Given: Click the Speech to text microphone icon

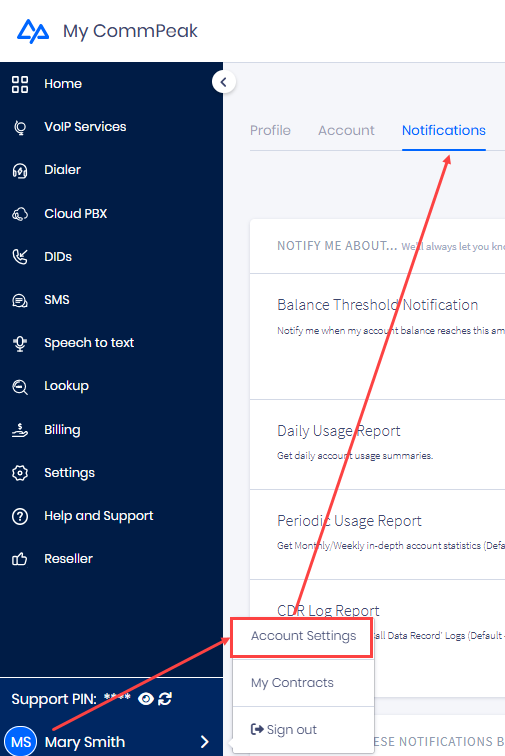Looking at the screenshot, I should [20, 343].
